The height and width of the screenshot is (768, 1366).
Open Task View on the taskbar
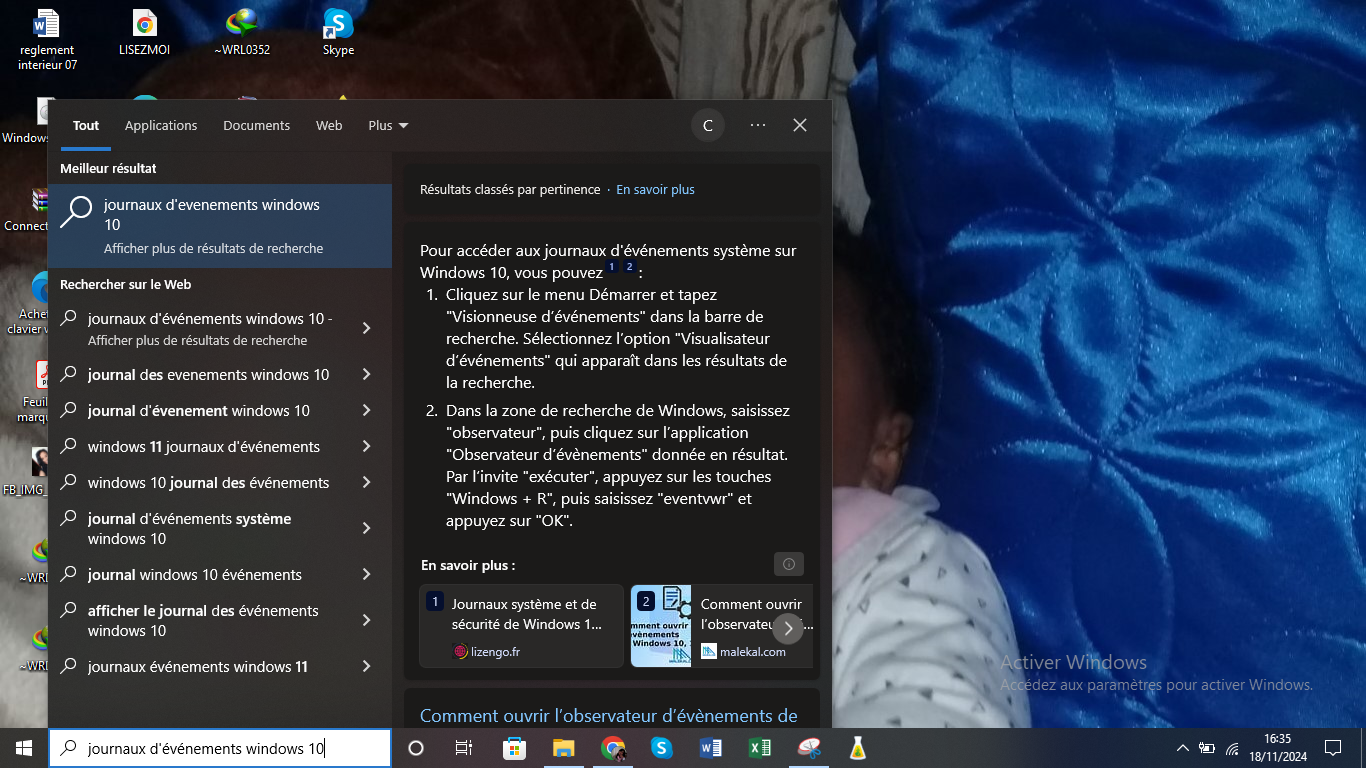coord(464,748)
